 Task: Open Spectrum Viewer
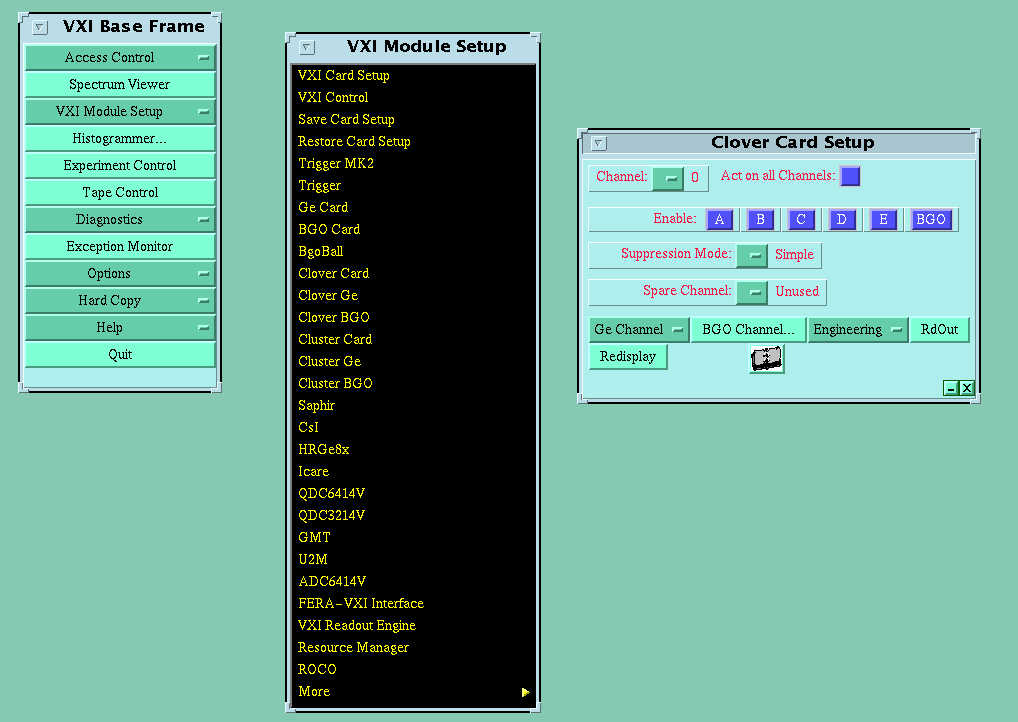120,85
